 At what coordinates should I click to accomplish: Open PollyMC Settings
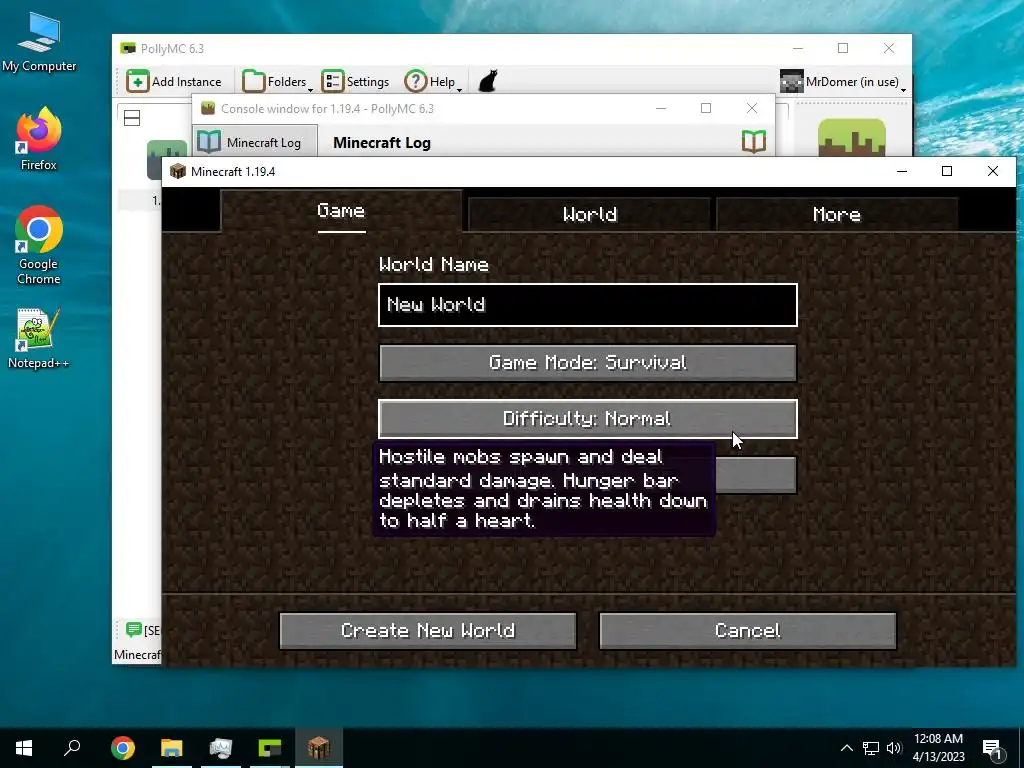click(x=355, y=82)
